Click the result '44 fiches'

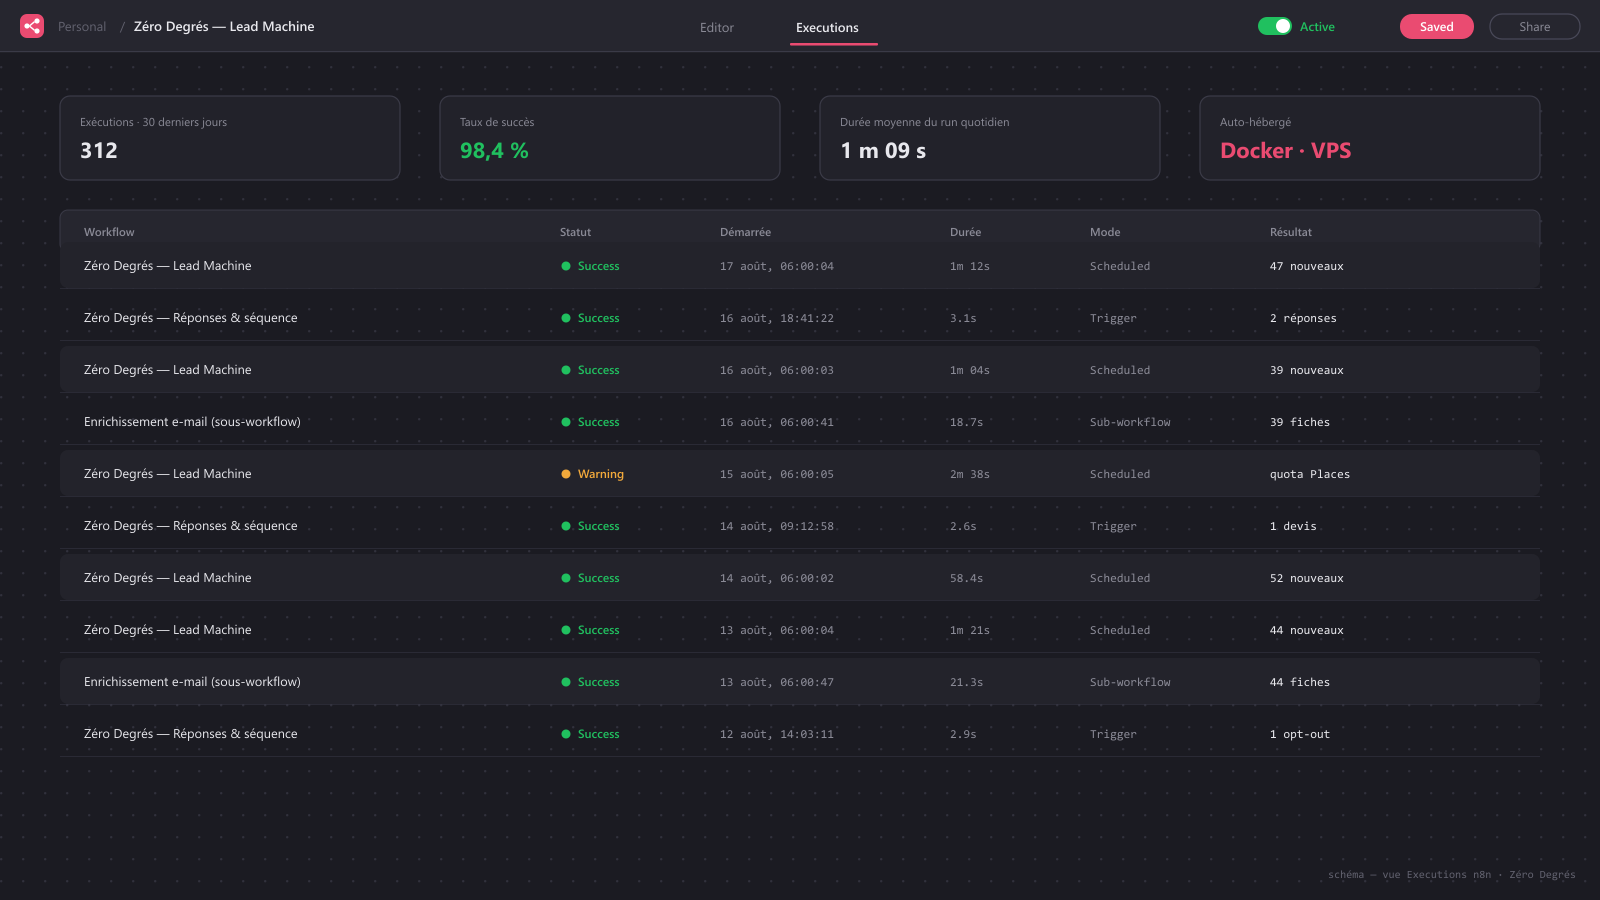[1300, 682]
